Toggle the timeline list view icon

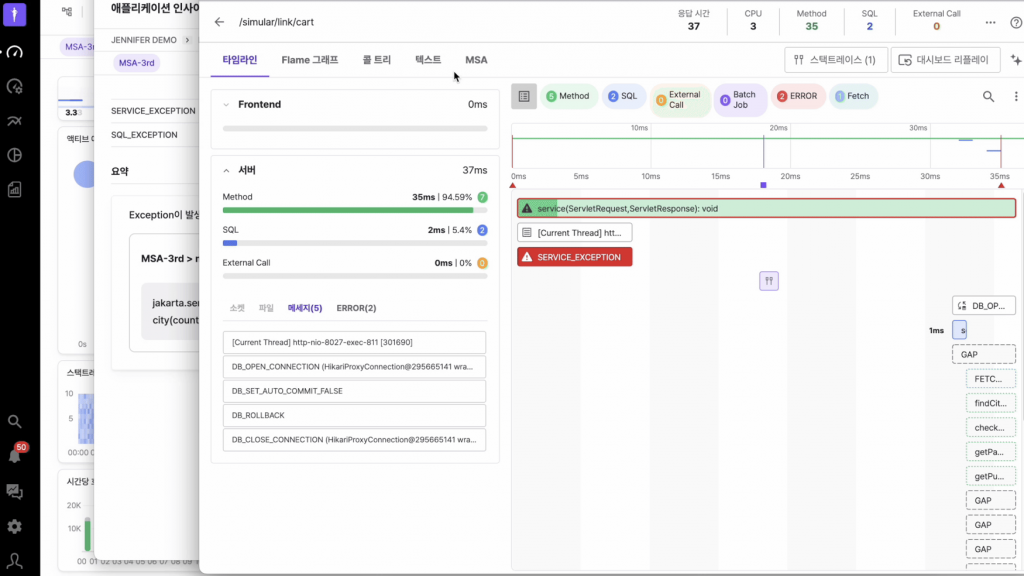point(524,96)
